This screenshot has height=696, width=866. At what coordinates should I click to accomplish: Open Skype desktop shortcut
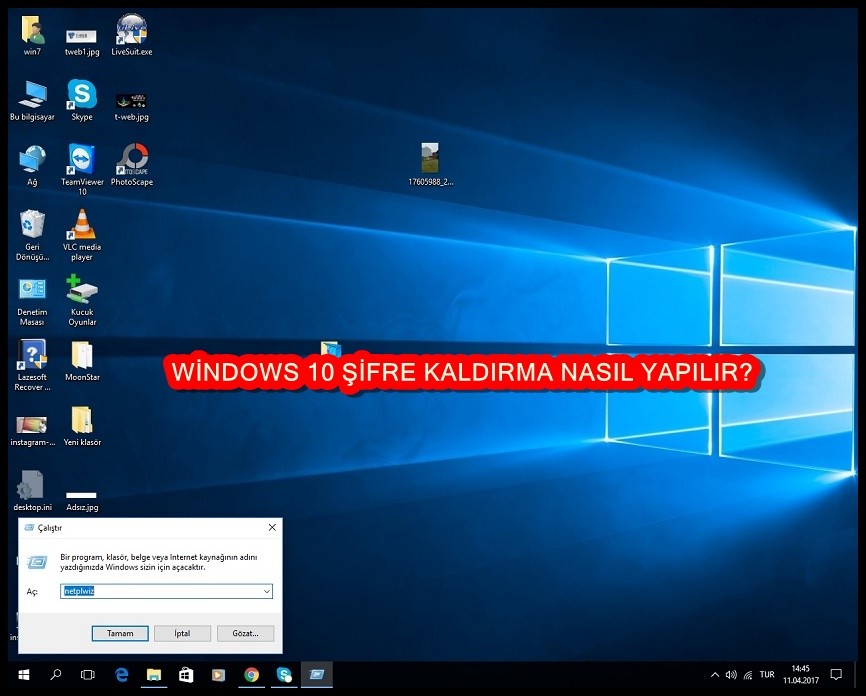point(82,96)
